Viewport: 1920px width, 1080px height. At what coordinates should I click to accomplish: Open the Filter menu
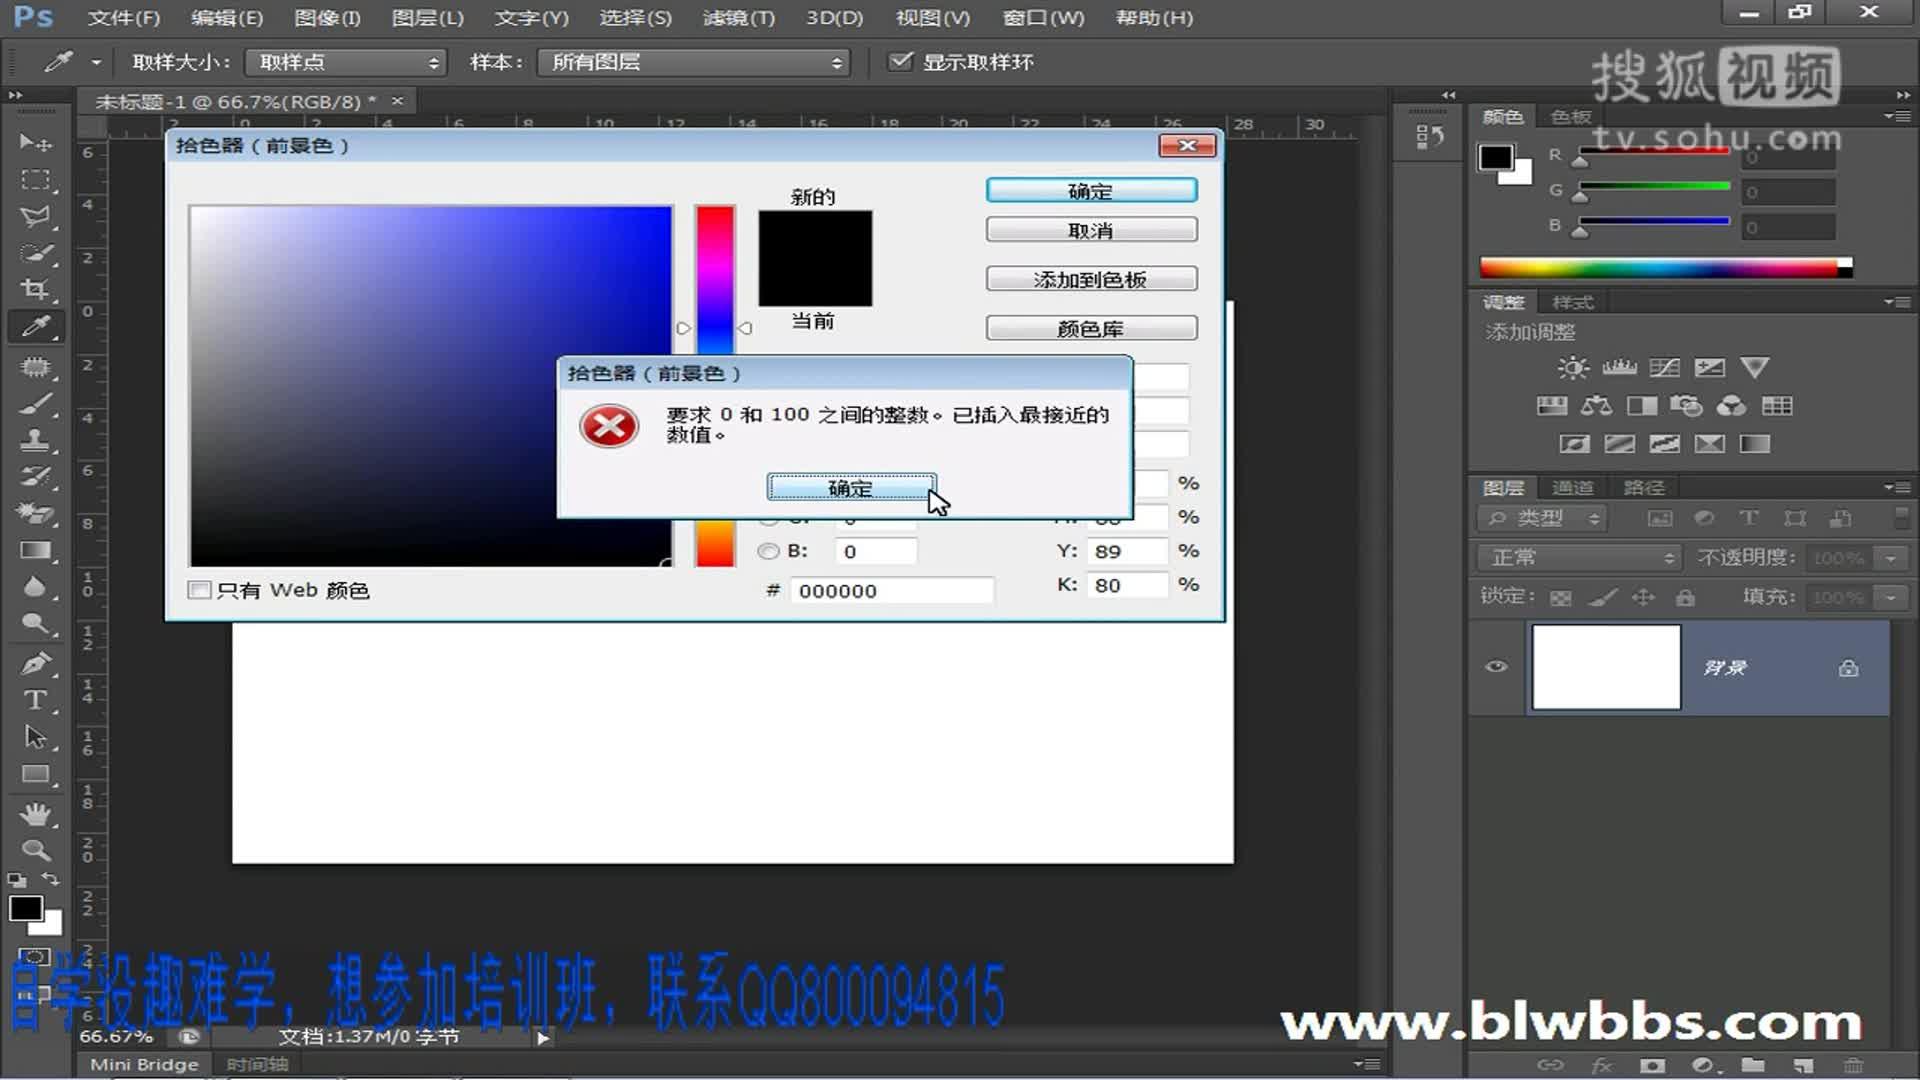click(738, 18)
